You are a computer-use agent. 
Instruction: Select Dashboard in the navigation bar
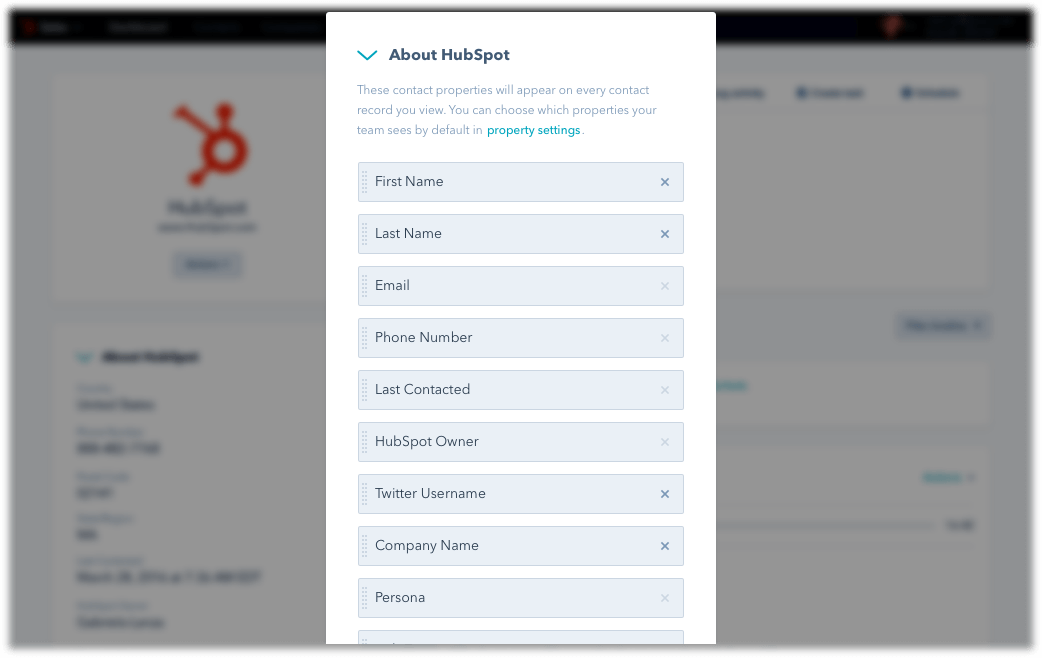(x=137, y=27)
